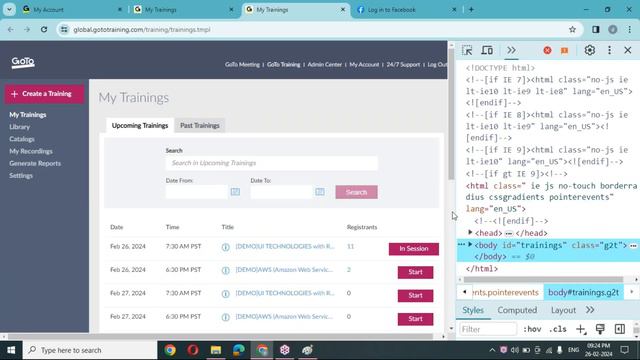Click the info icon for the Feb 26 7:30 AM training

coord(225,247)
